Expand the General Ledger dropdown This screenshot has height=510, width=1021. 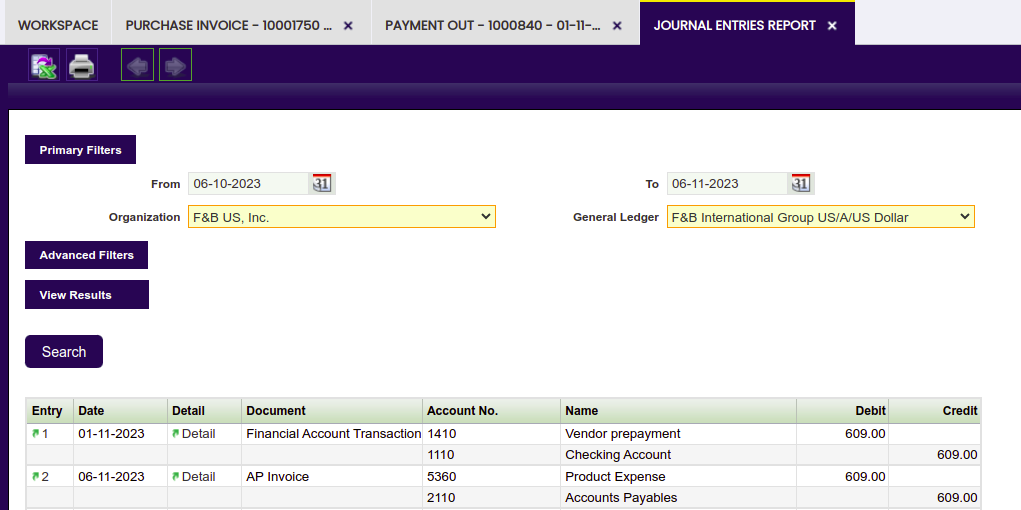[x=820, y=216]
